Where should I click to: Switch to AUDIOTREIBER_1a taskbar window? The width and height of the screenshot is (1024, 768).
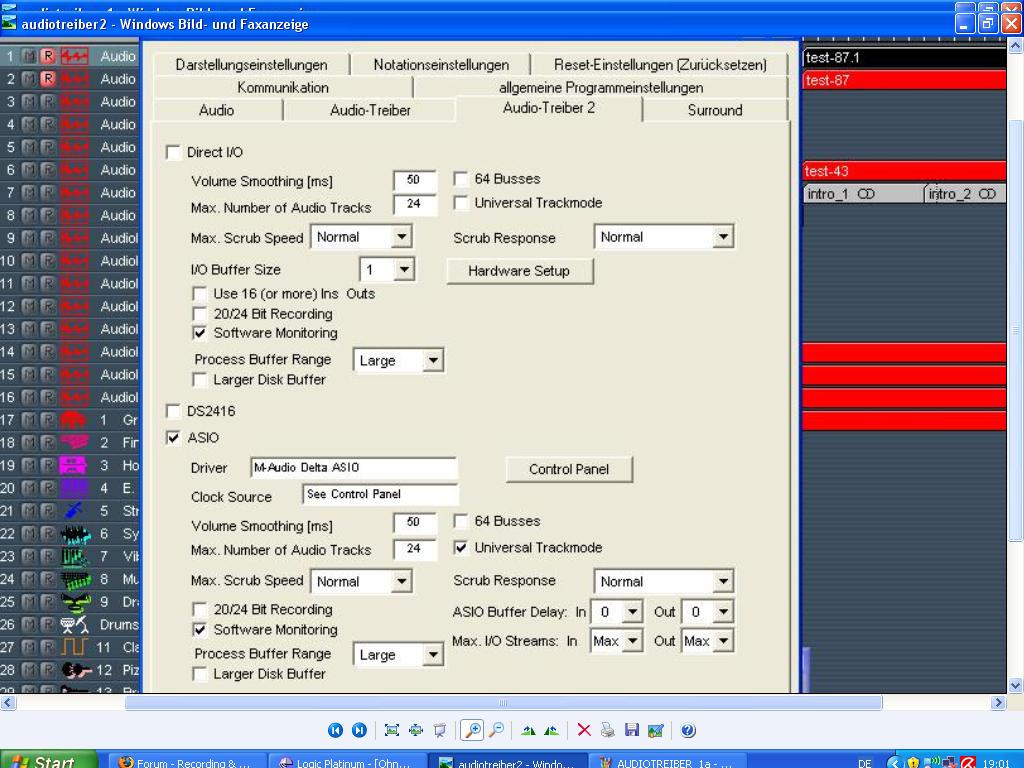(x=666, y=763)
